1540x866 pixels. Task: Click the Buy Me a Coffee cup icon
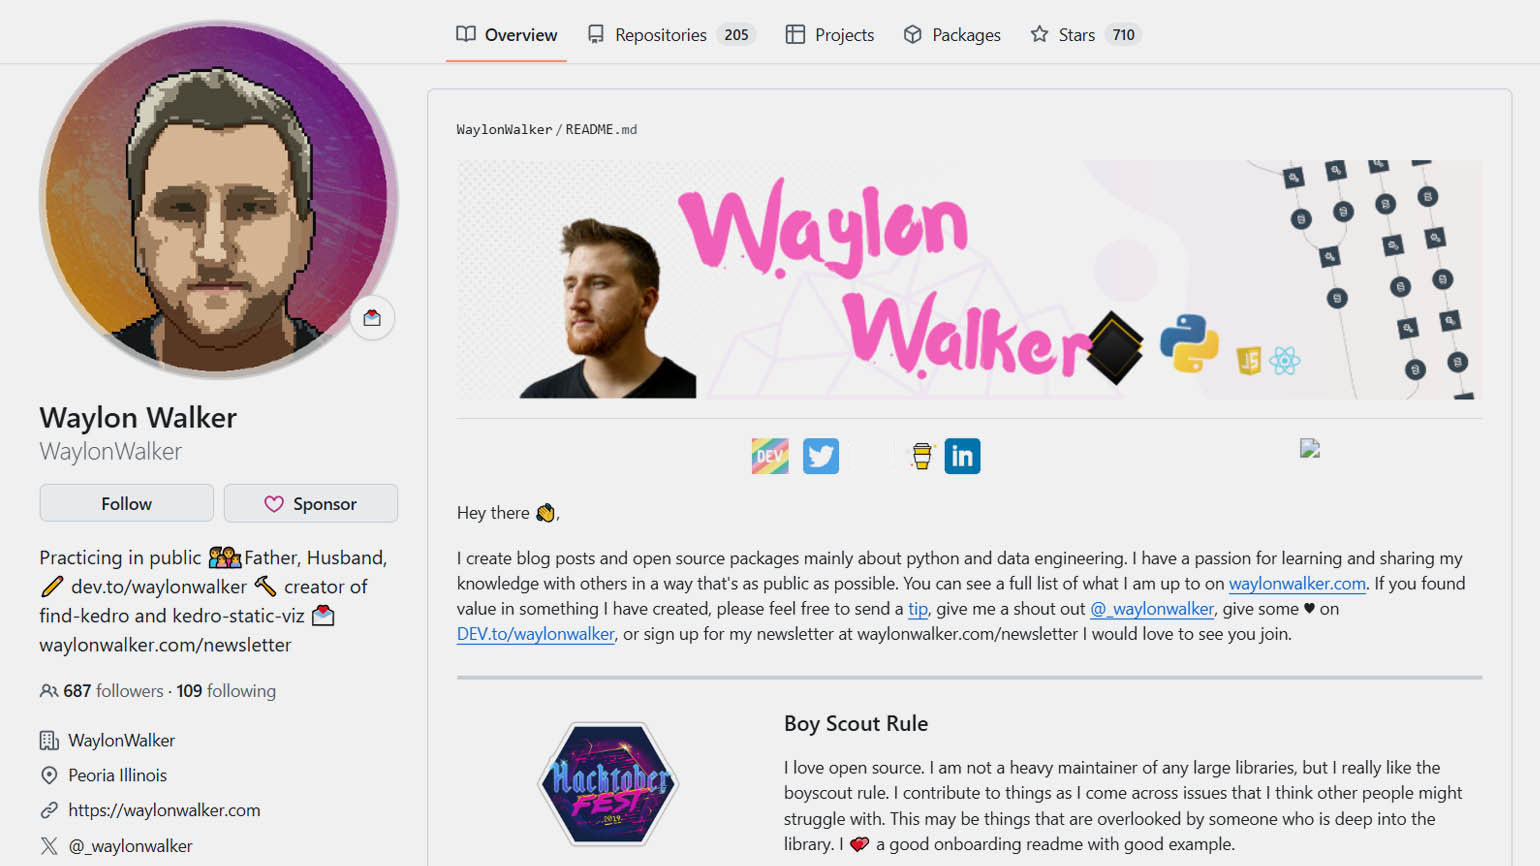coord(922,456)
